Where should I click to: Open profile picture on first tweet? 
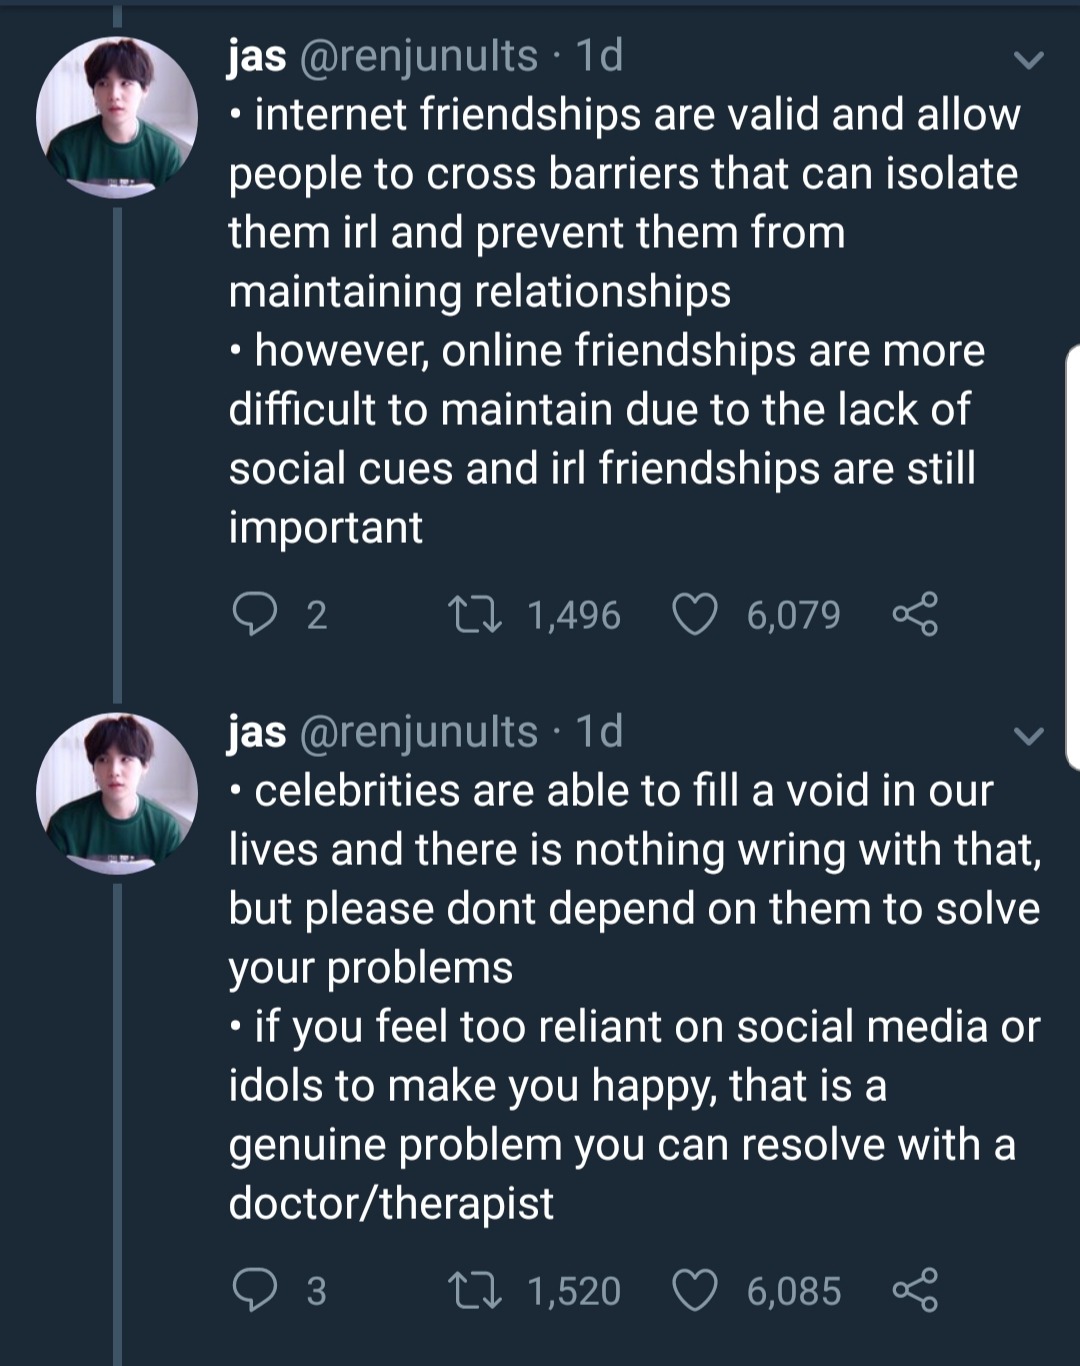117,117
